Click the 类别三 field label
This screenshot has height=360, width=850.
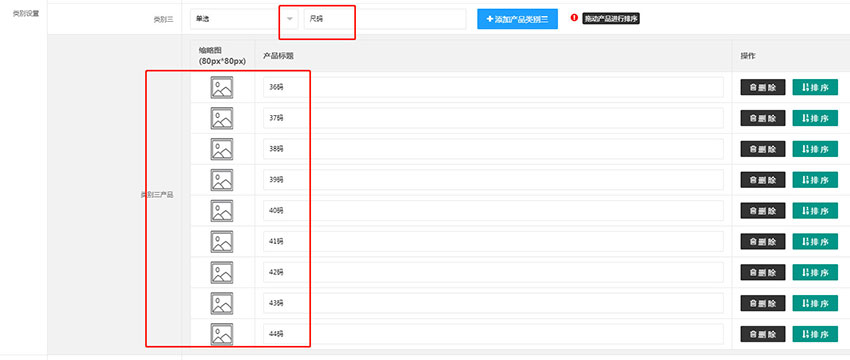[x=163, y=19]
